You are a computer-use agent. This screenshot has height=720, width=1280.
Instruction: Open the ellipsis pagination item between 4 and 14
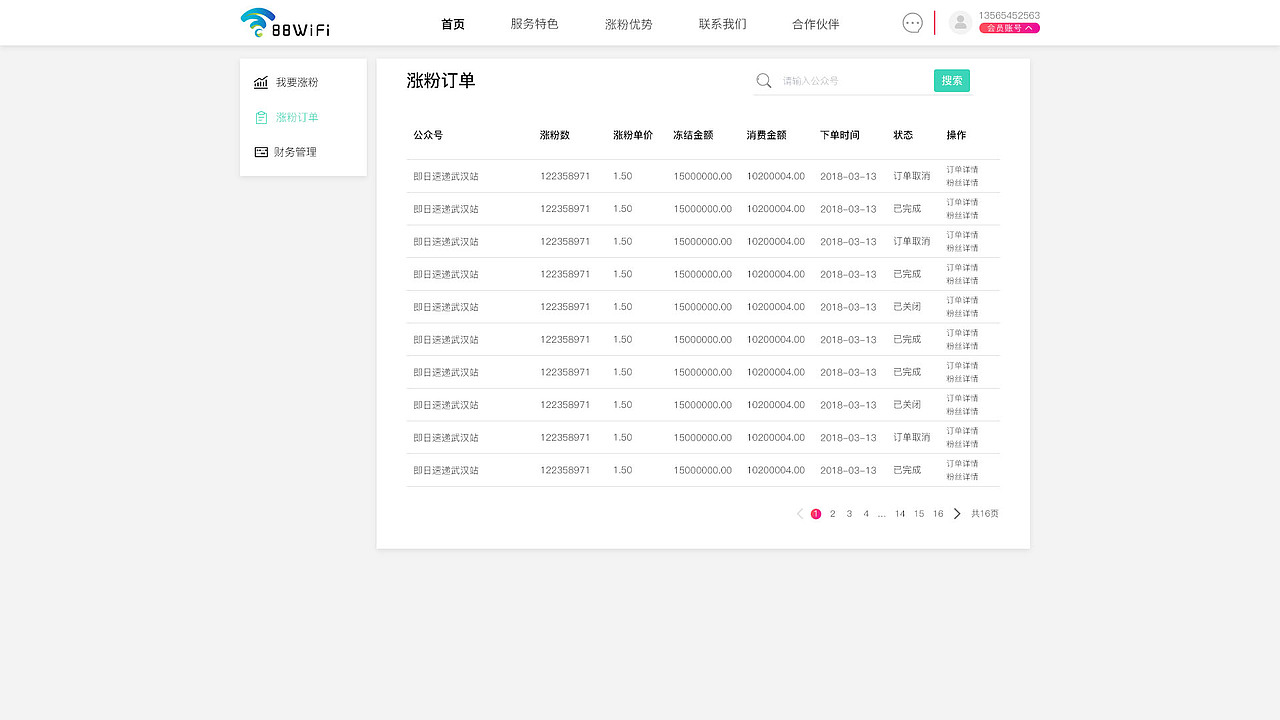point(881,513)
